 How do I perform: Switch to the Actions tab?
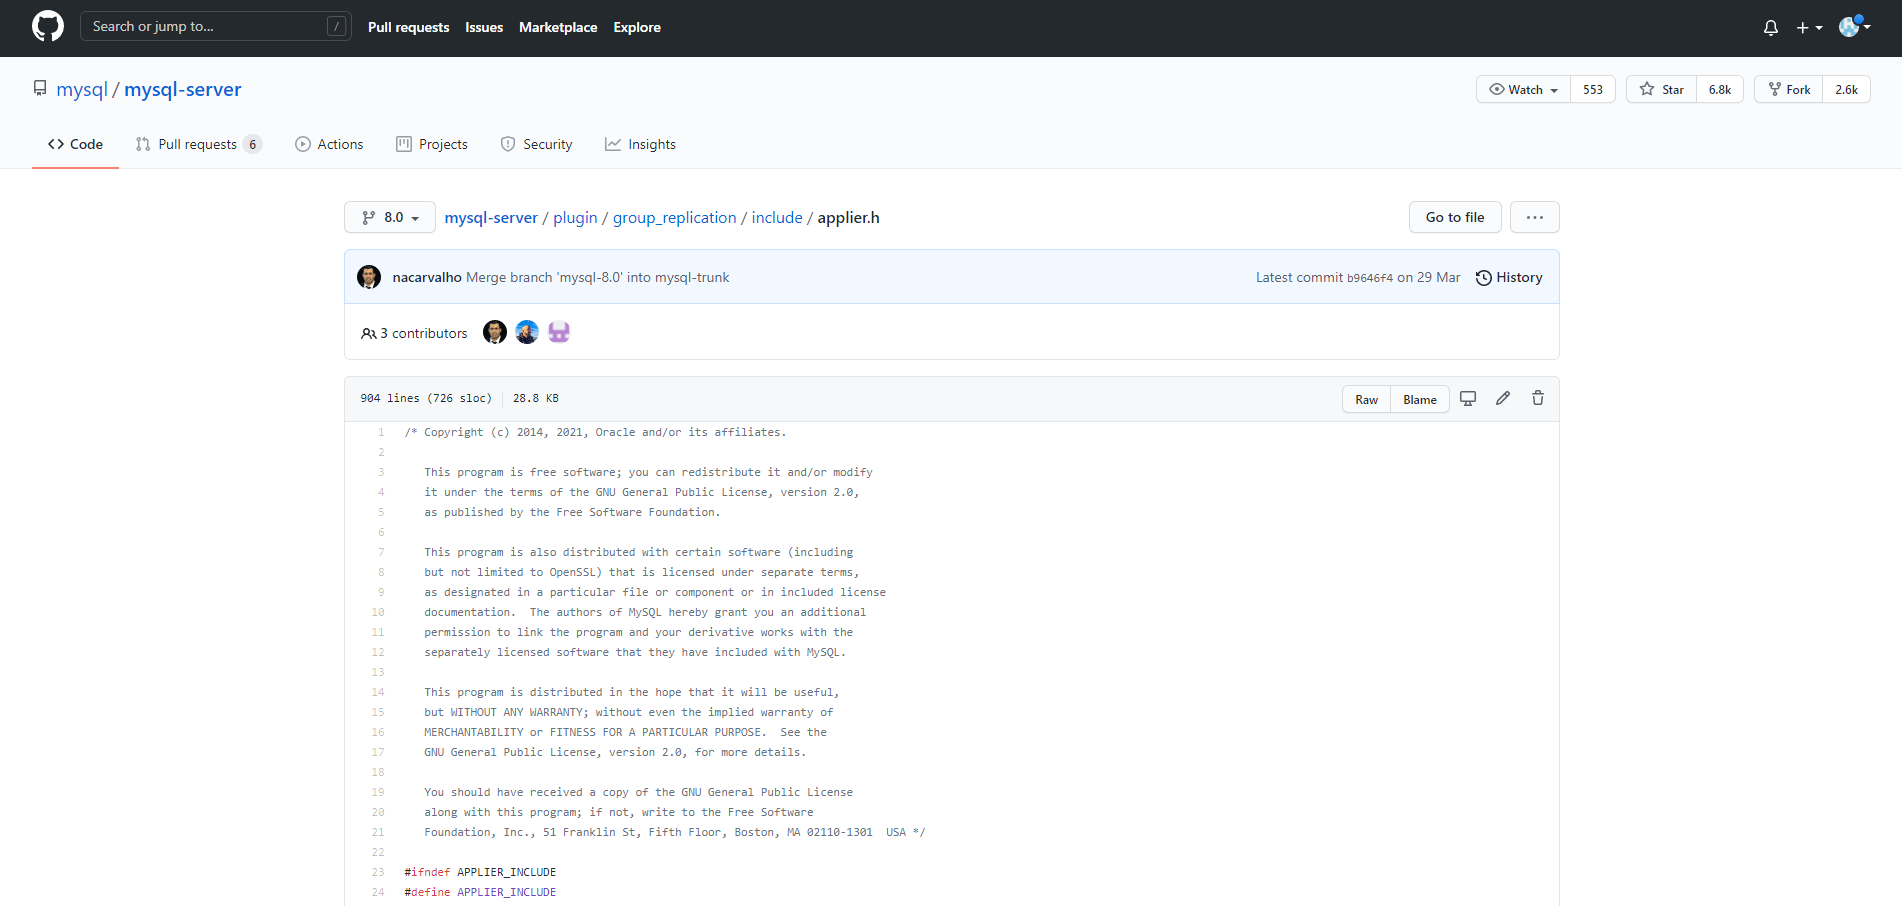(329, 144)
